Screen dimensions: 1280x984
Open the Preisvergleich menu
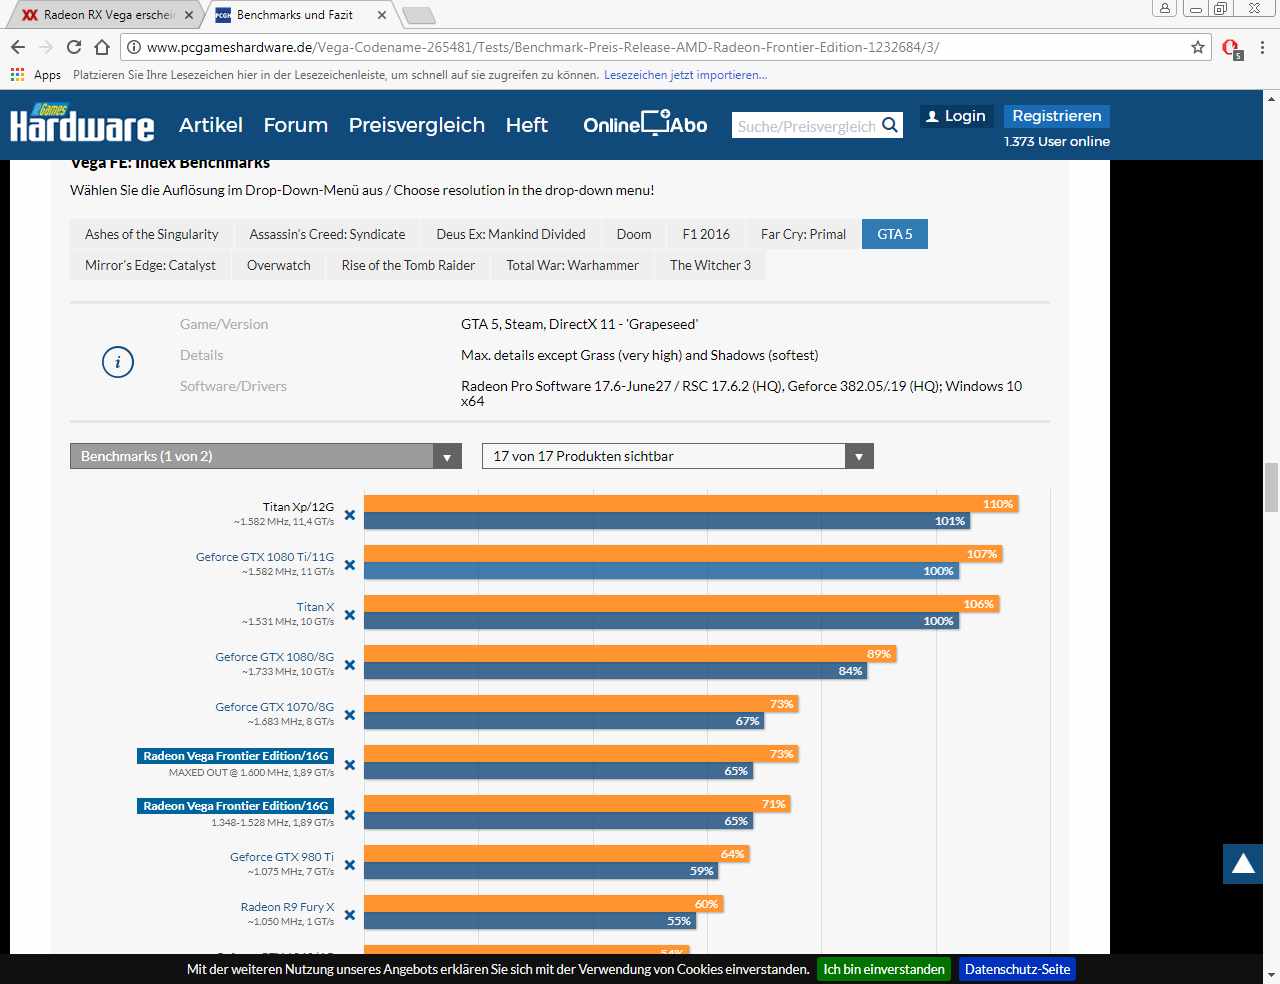417,125
